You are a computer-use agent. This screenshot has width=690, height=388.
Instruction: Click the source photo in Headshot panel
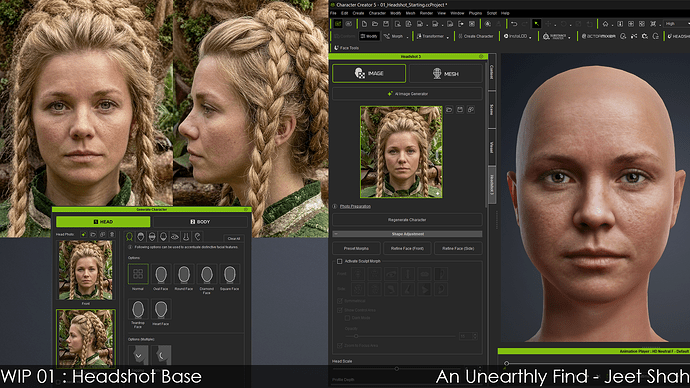coord(401,152)
